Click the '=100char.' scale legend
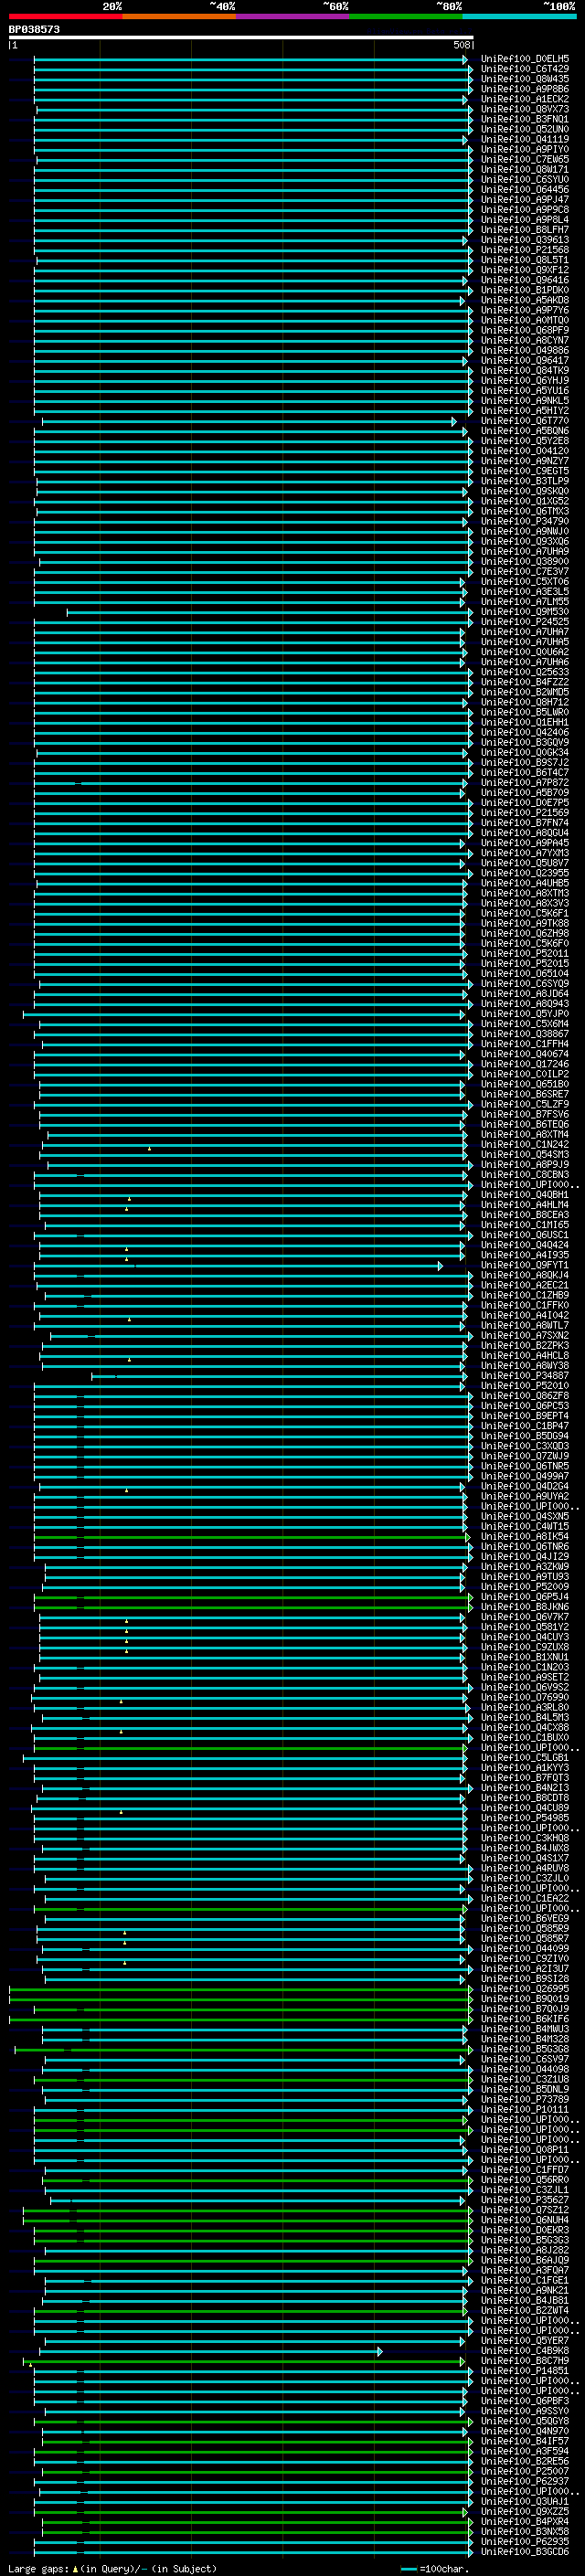This screenshot has height=2576, width=585. point(444,2568)
